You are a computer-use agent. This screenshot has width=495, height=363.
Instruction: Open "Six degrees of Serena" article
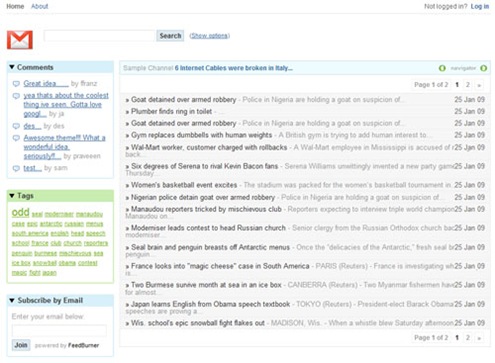click(204, 166)
